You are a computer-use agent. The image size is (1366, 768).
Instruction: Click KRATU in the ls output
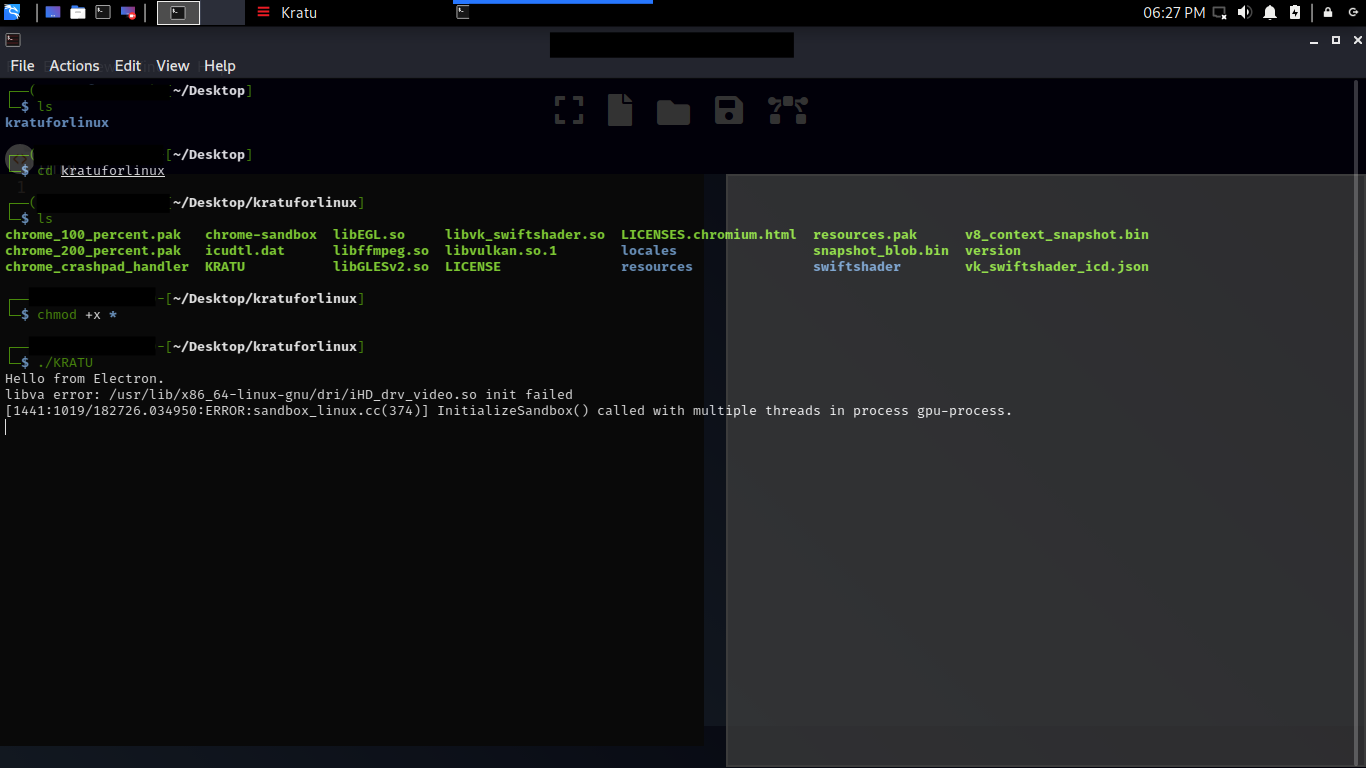click(225, 267)
